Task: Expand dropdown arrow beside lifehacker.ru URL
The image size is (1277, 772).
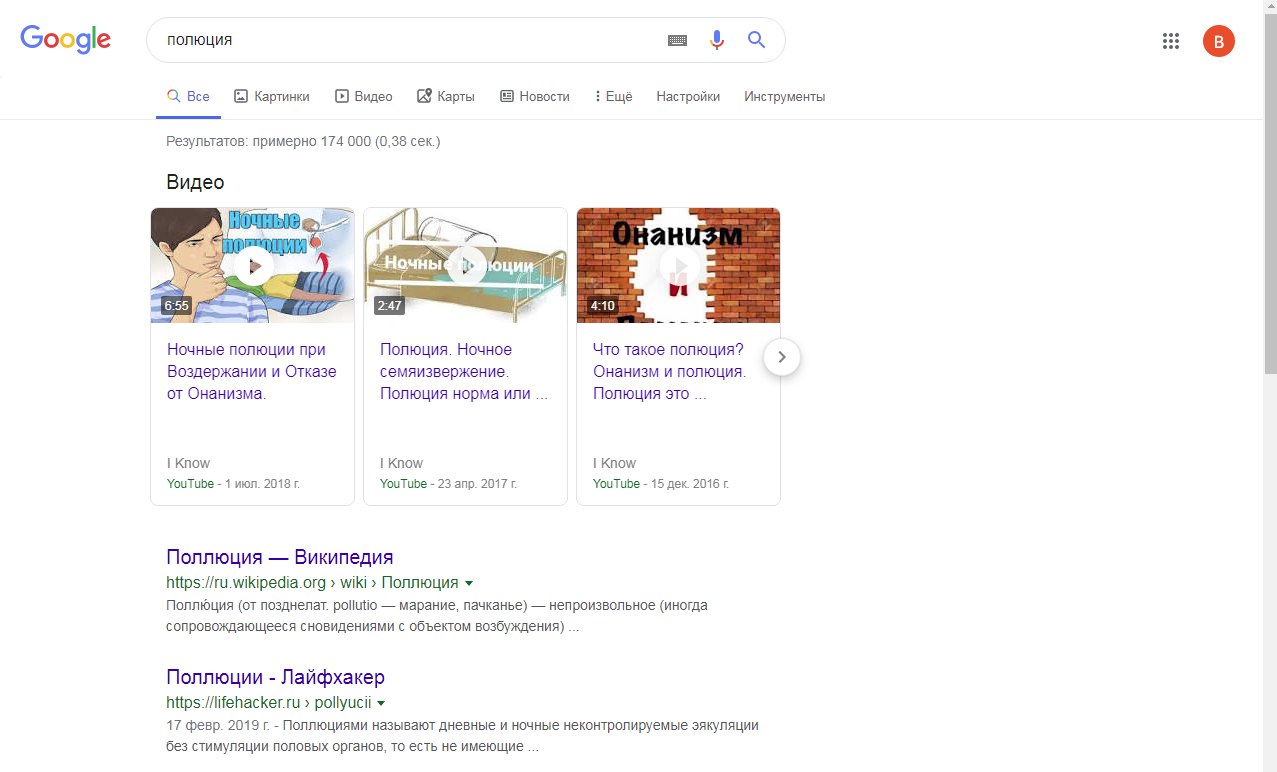Action: [381, 703]
